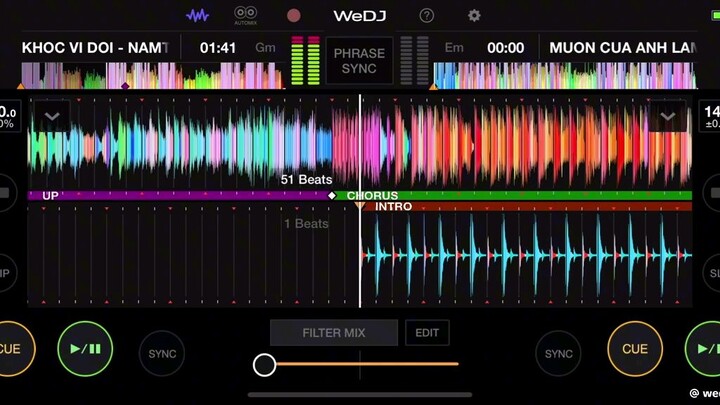Toggle SYNC on the right deck

558,353
